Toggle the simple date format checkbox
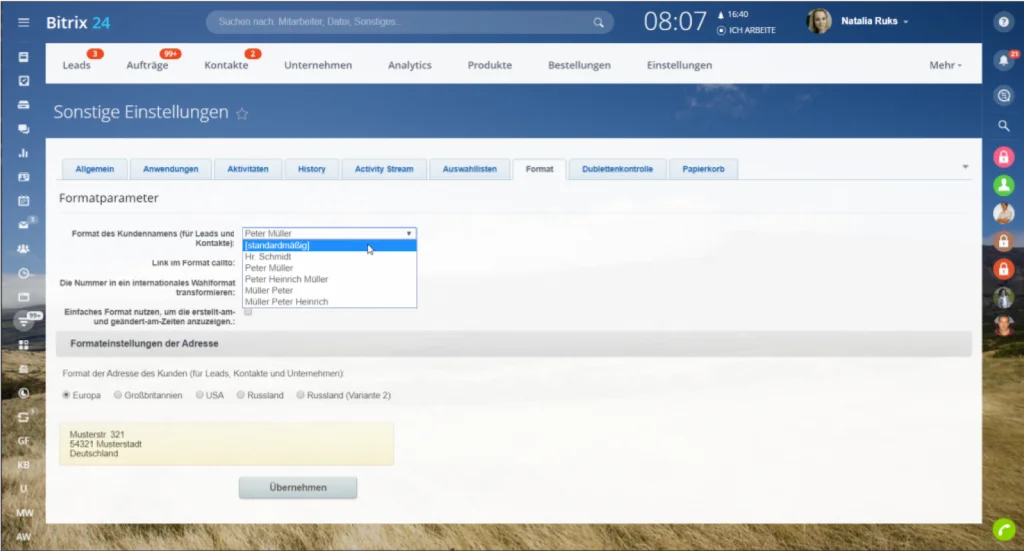 pyautogui.click(x=248, y=311)
